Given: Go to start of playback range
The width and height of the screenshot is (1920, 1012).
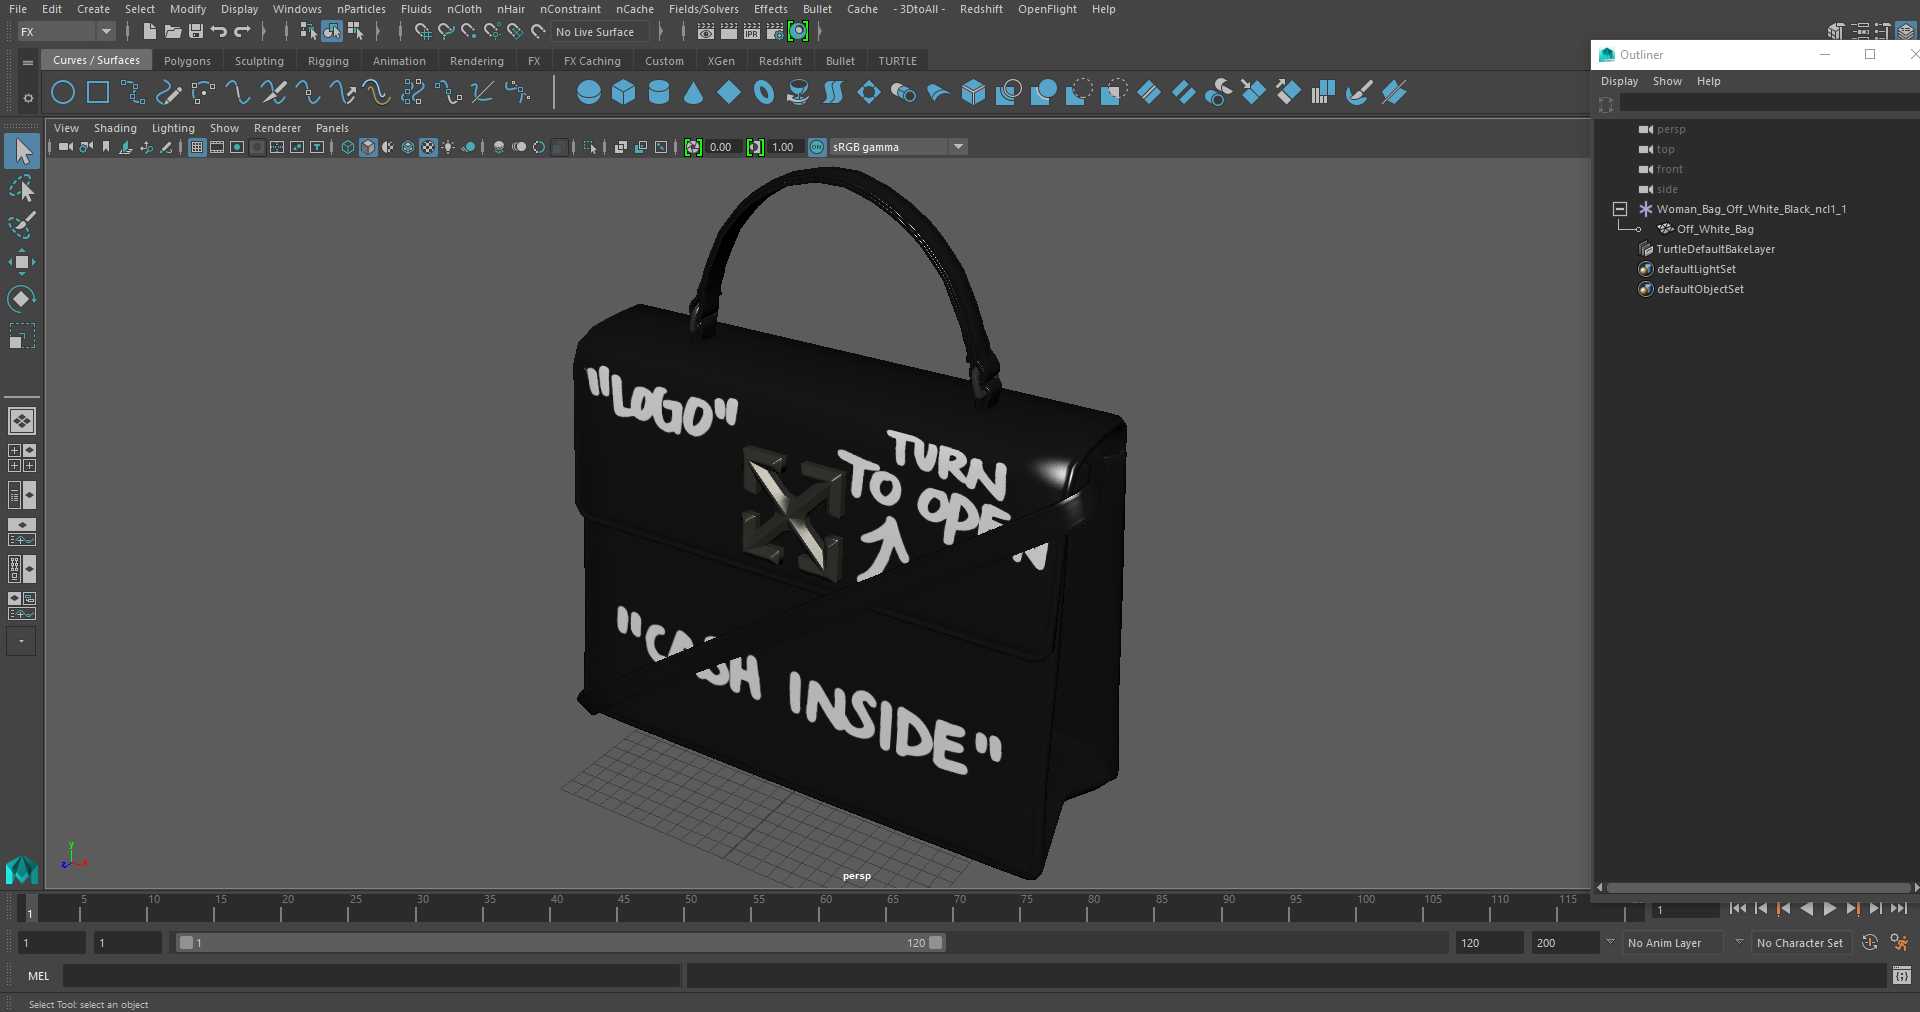Looking at the screenshot, I should 1738,909.
